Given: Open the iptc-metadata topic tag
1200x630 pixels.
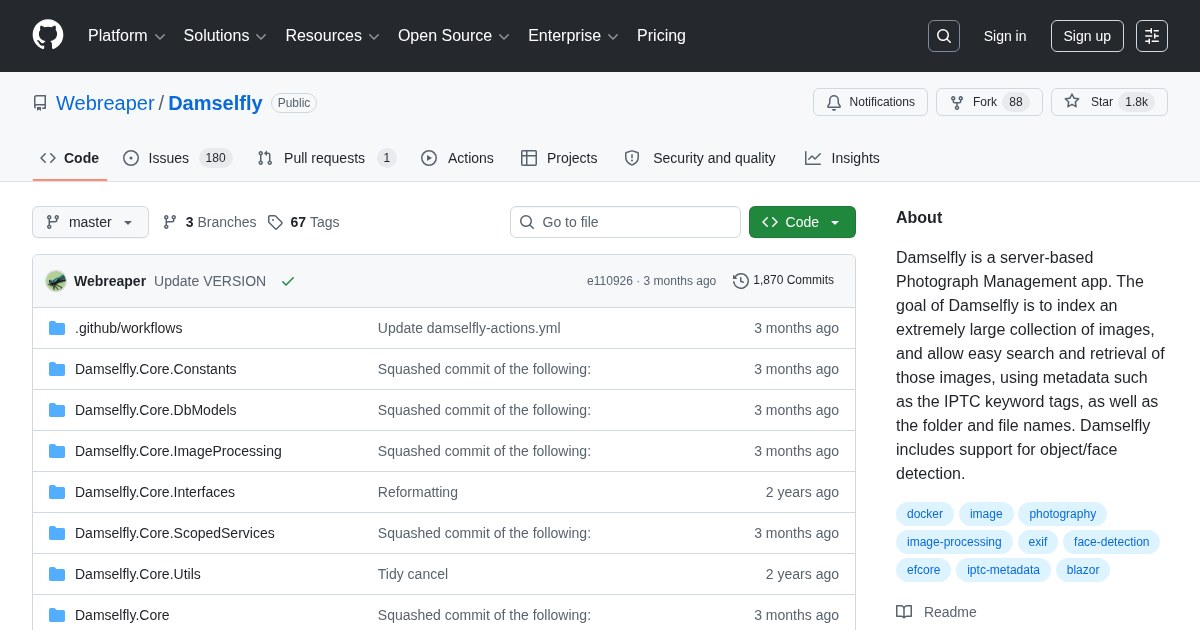Looking at the screenshot, I should [1003, 570].
